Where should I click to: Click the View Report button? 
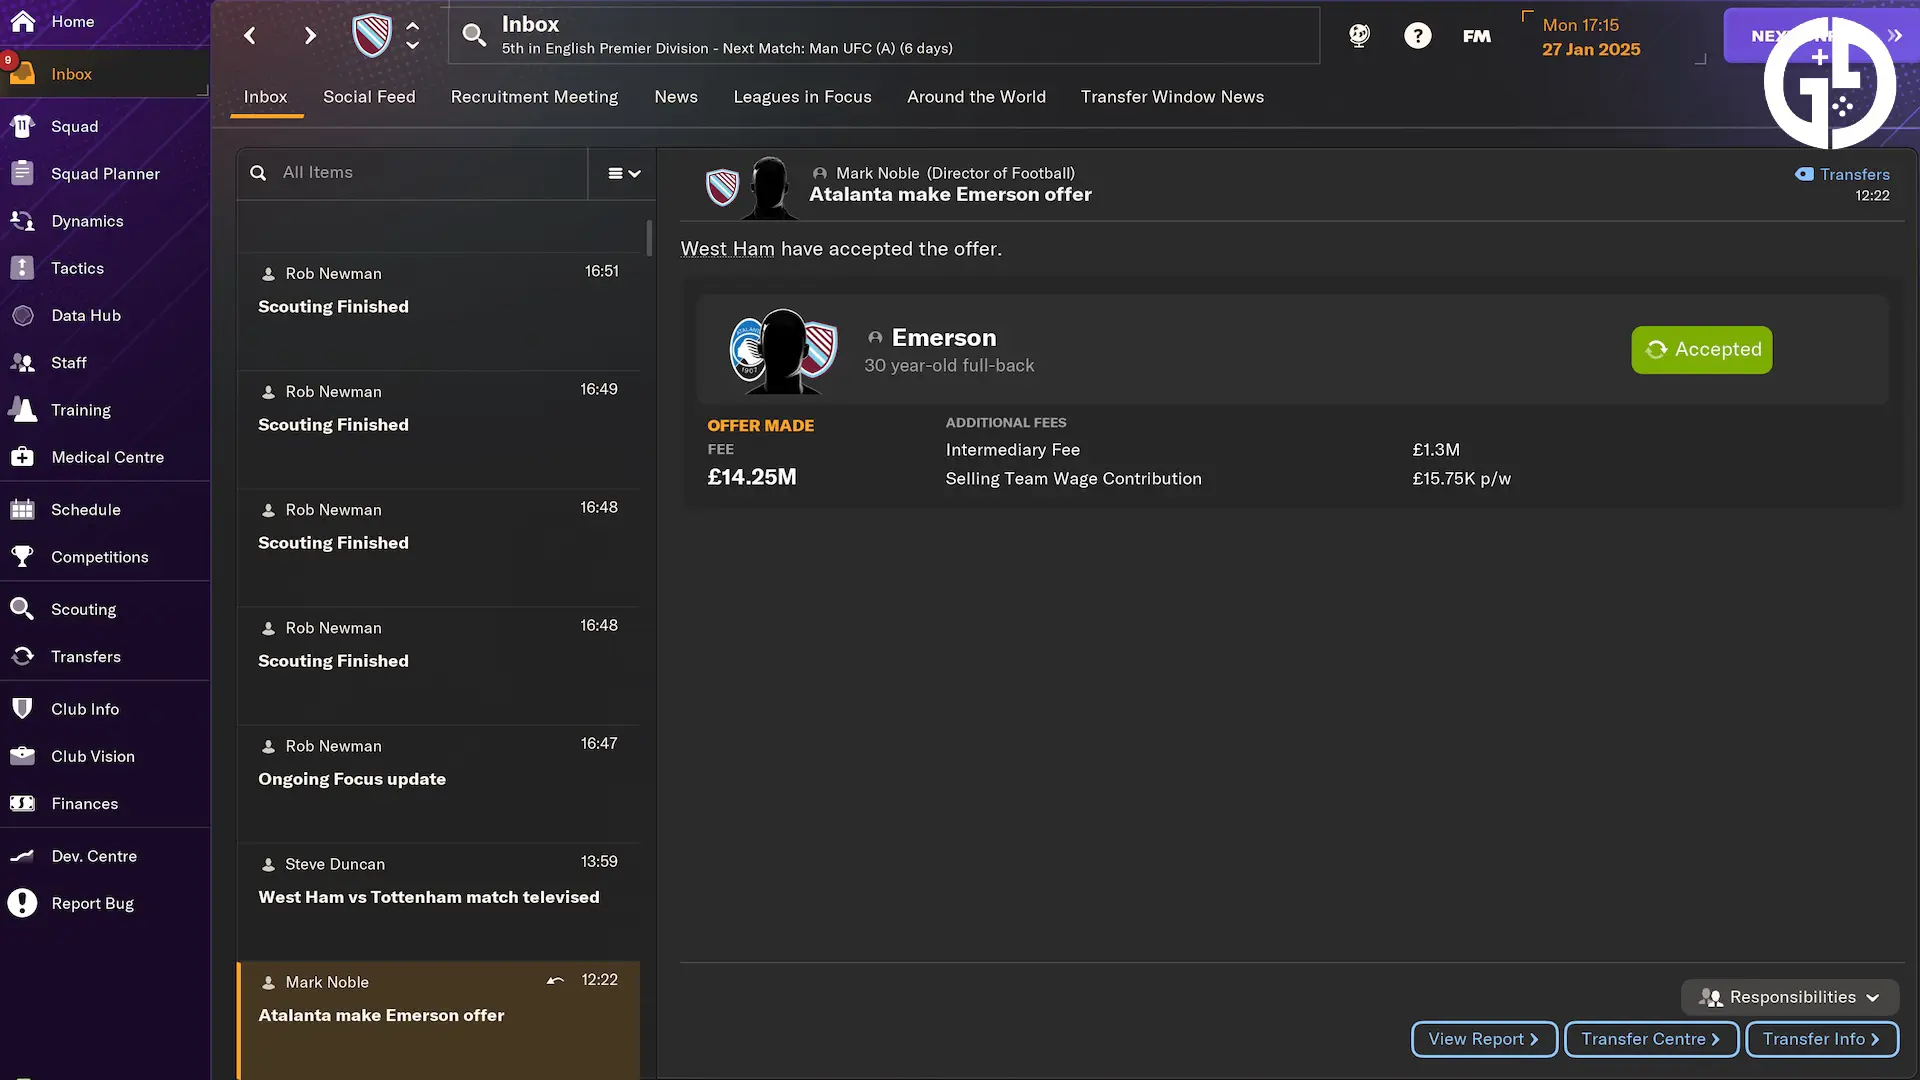1482,1039
